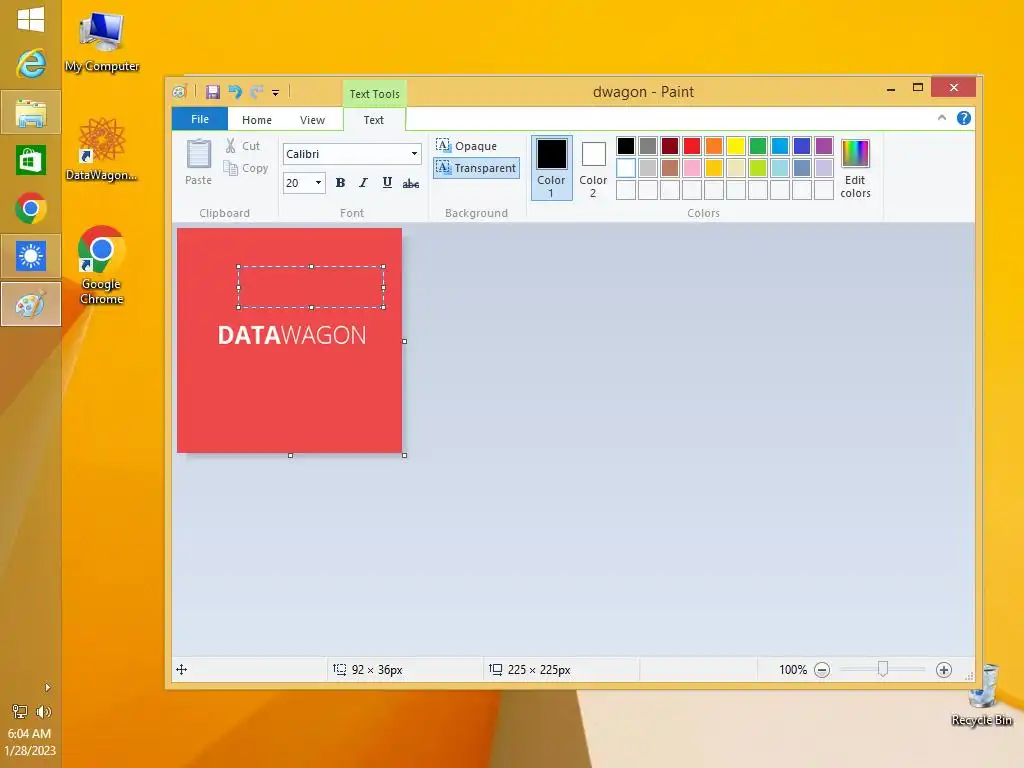This screenshot has height=768, width=1024.
Task: Click the DATAWAGON logo text on canvas
Action: [292, 335]
